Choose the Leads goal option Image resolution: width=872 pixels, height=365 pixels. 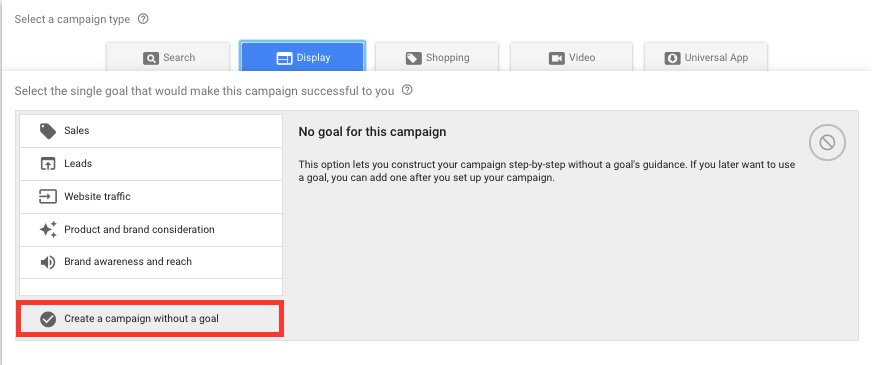[151, 164]
